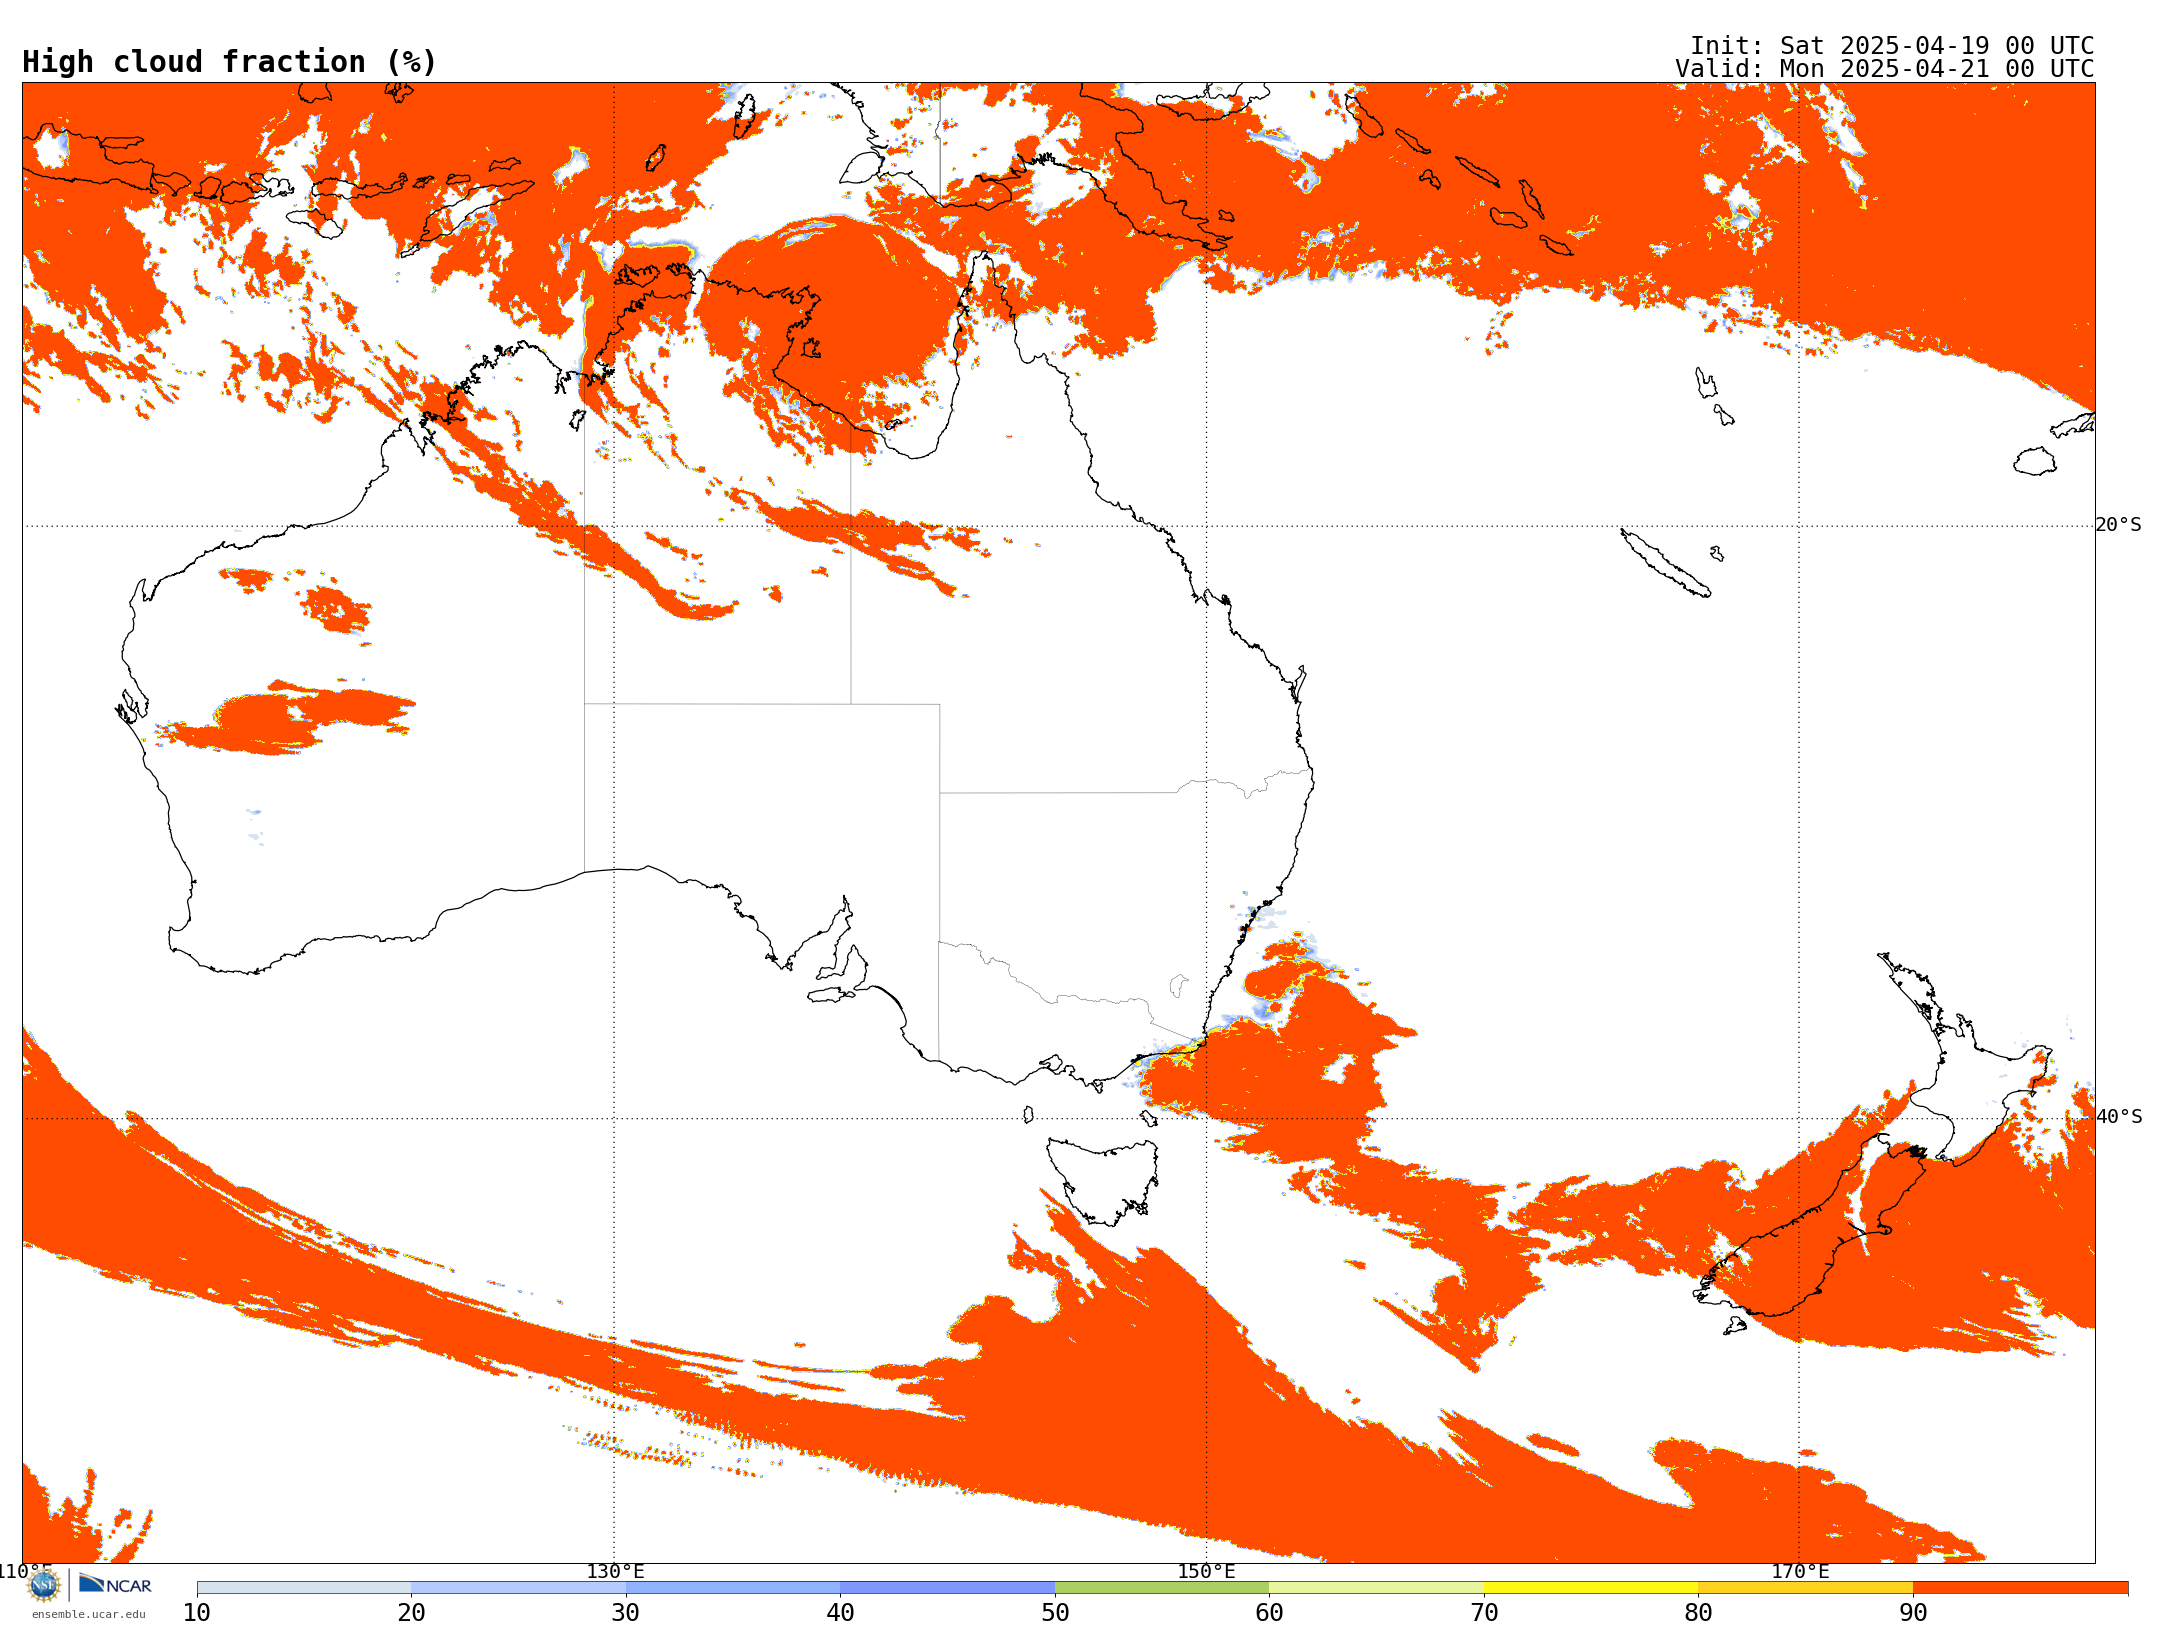Click the 150°E longitude label

click(x=1206, y=1571)
